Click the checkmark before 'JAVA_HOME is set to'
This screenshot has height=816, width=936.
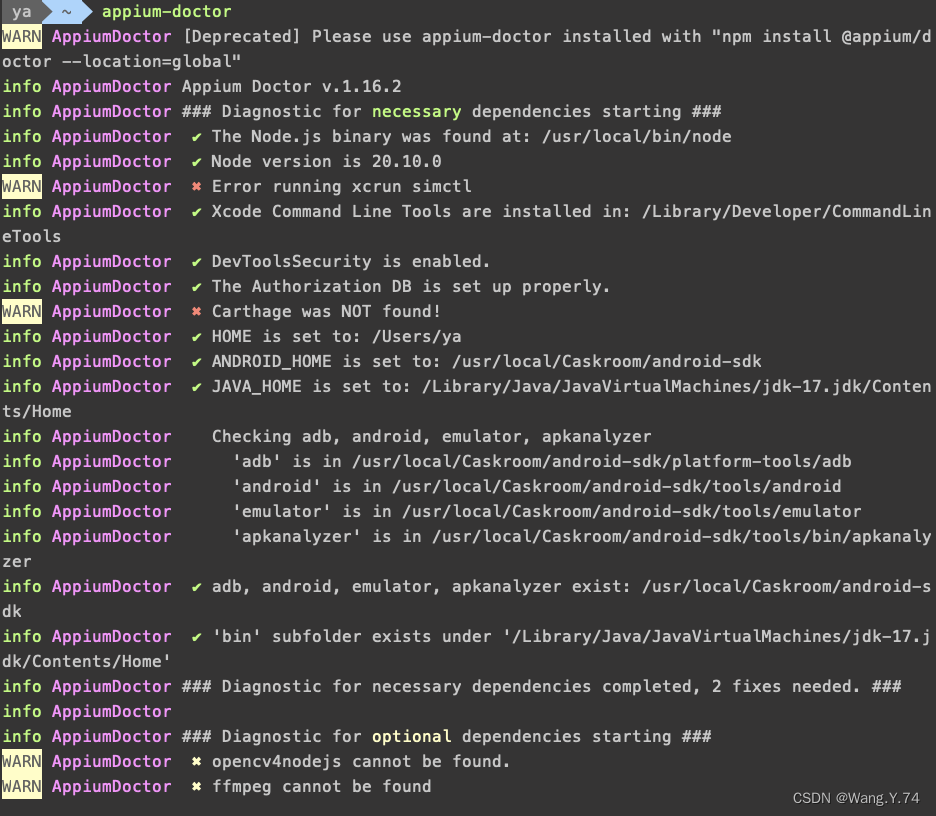pyautogui.click(x=196, y=386)
